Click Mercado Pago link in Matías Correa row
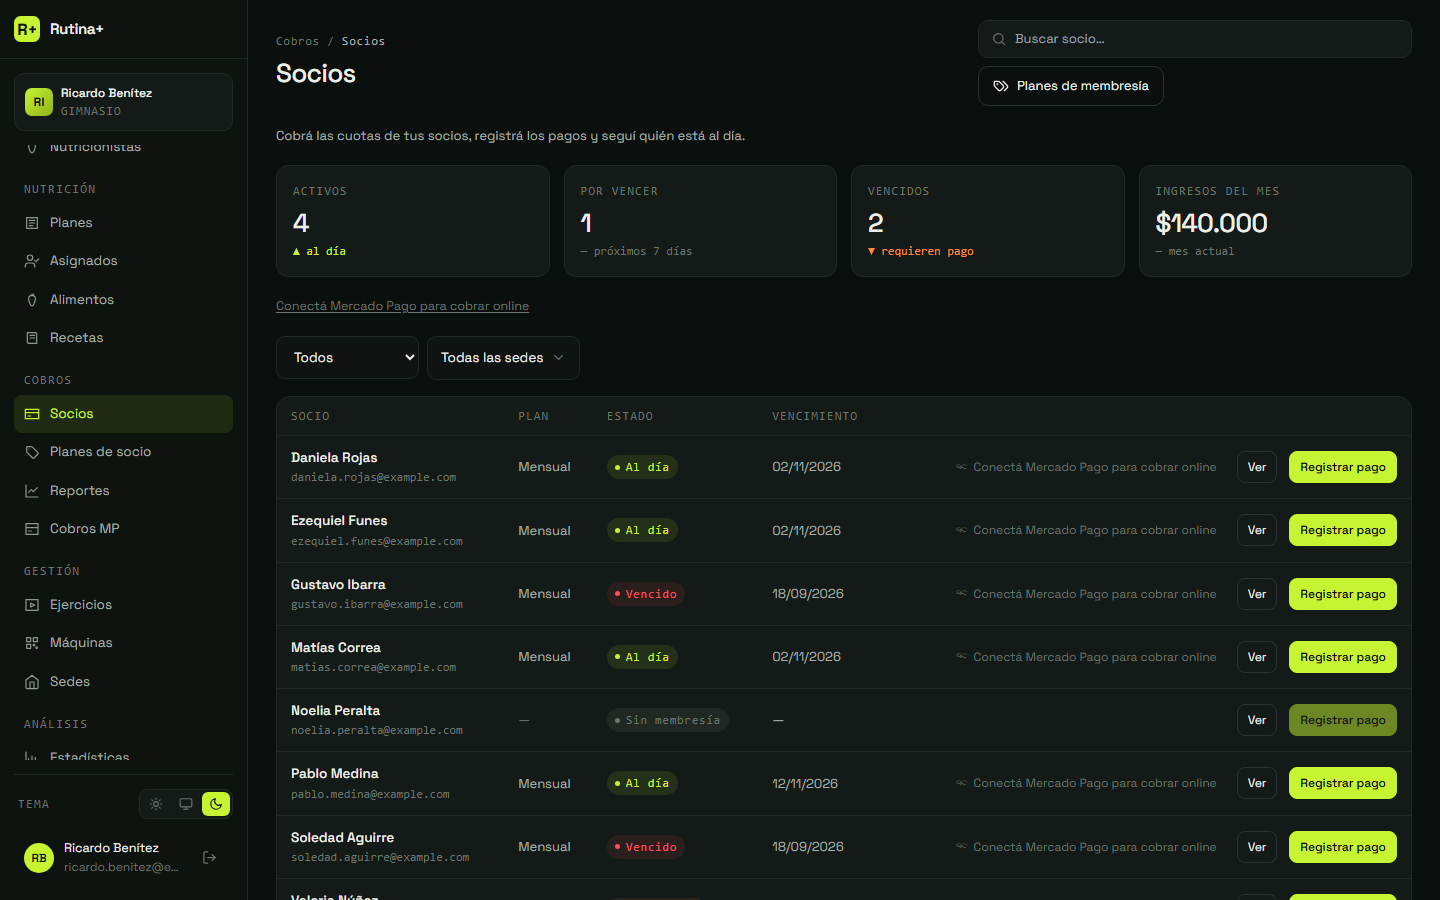The height and width of the screenshot is (900, 1440). point(1086,657)
